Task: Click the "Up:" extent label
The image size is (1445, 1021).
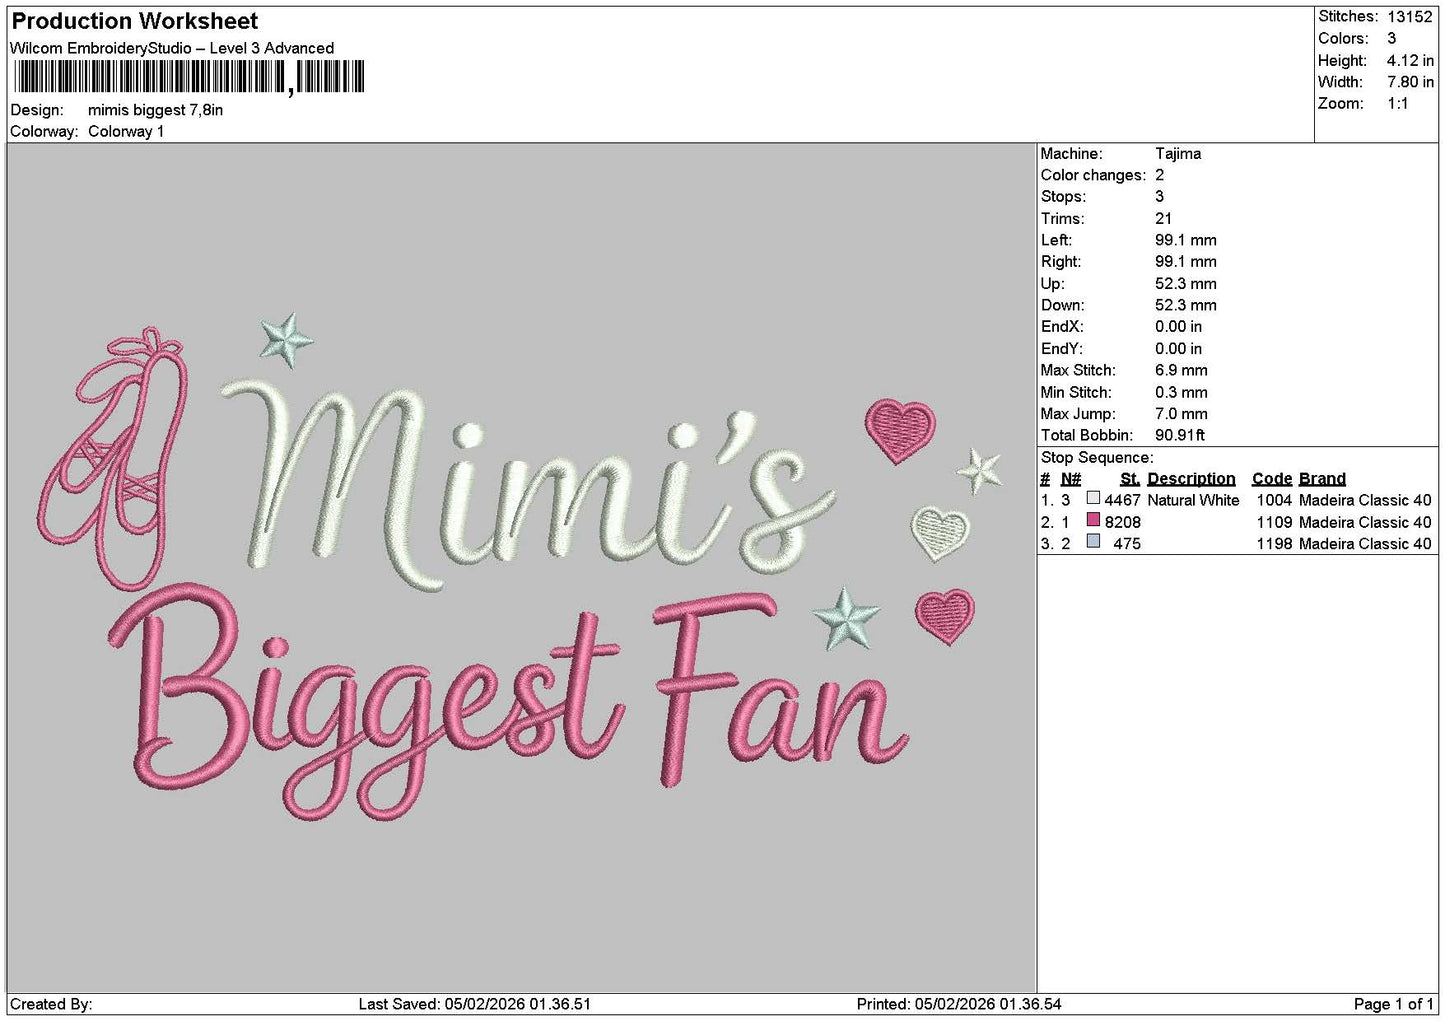Action: pos(1053,283)
